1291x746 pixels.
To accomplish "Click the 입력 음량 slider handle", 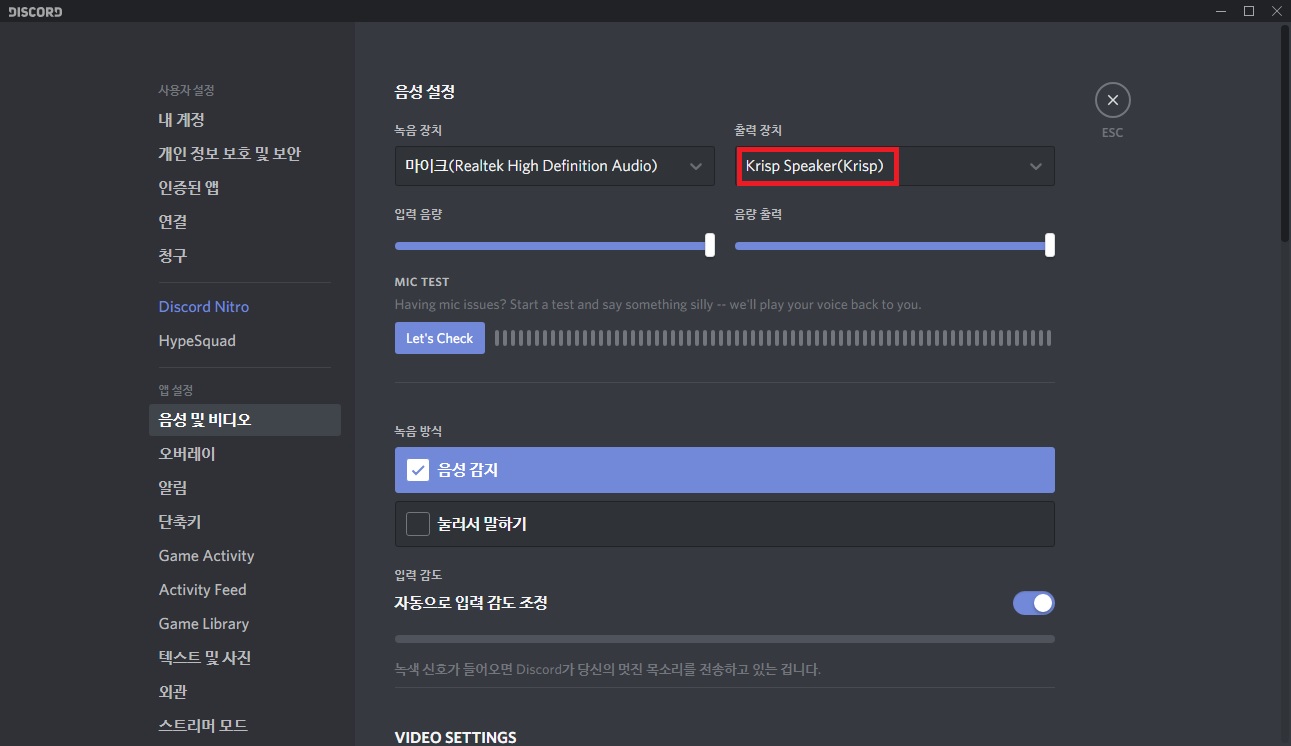I will pos(710,245).
